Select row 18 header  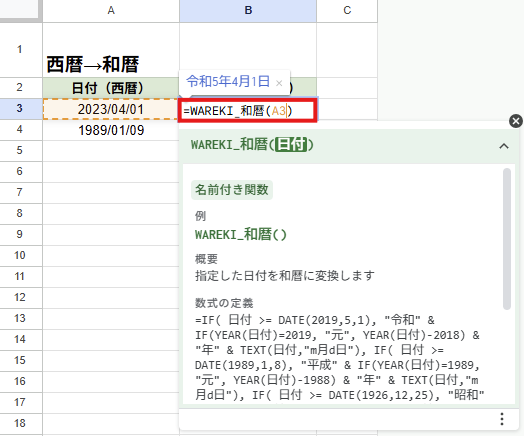(x=20, y=424)
